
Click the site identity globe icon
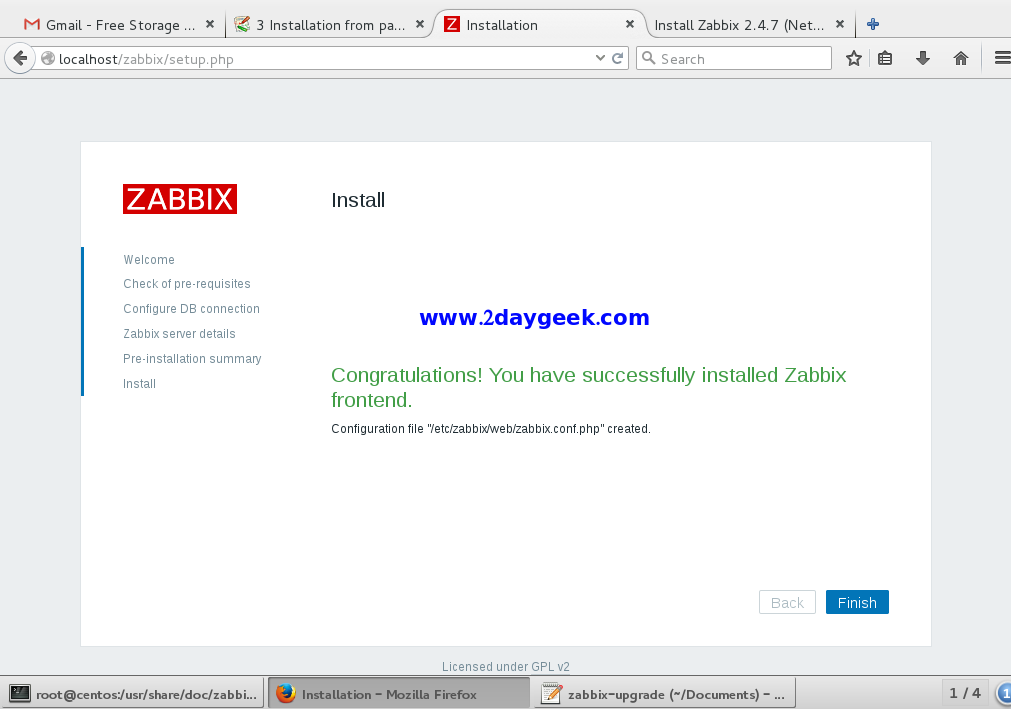click(48, 59)
